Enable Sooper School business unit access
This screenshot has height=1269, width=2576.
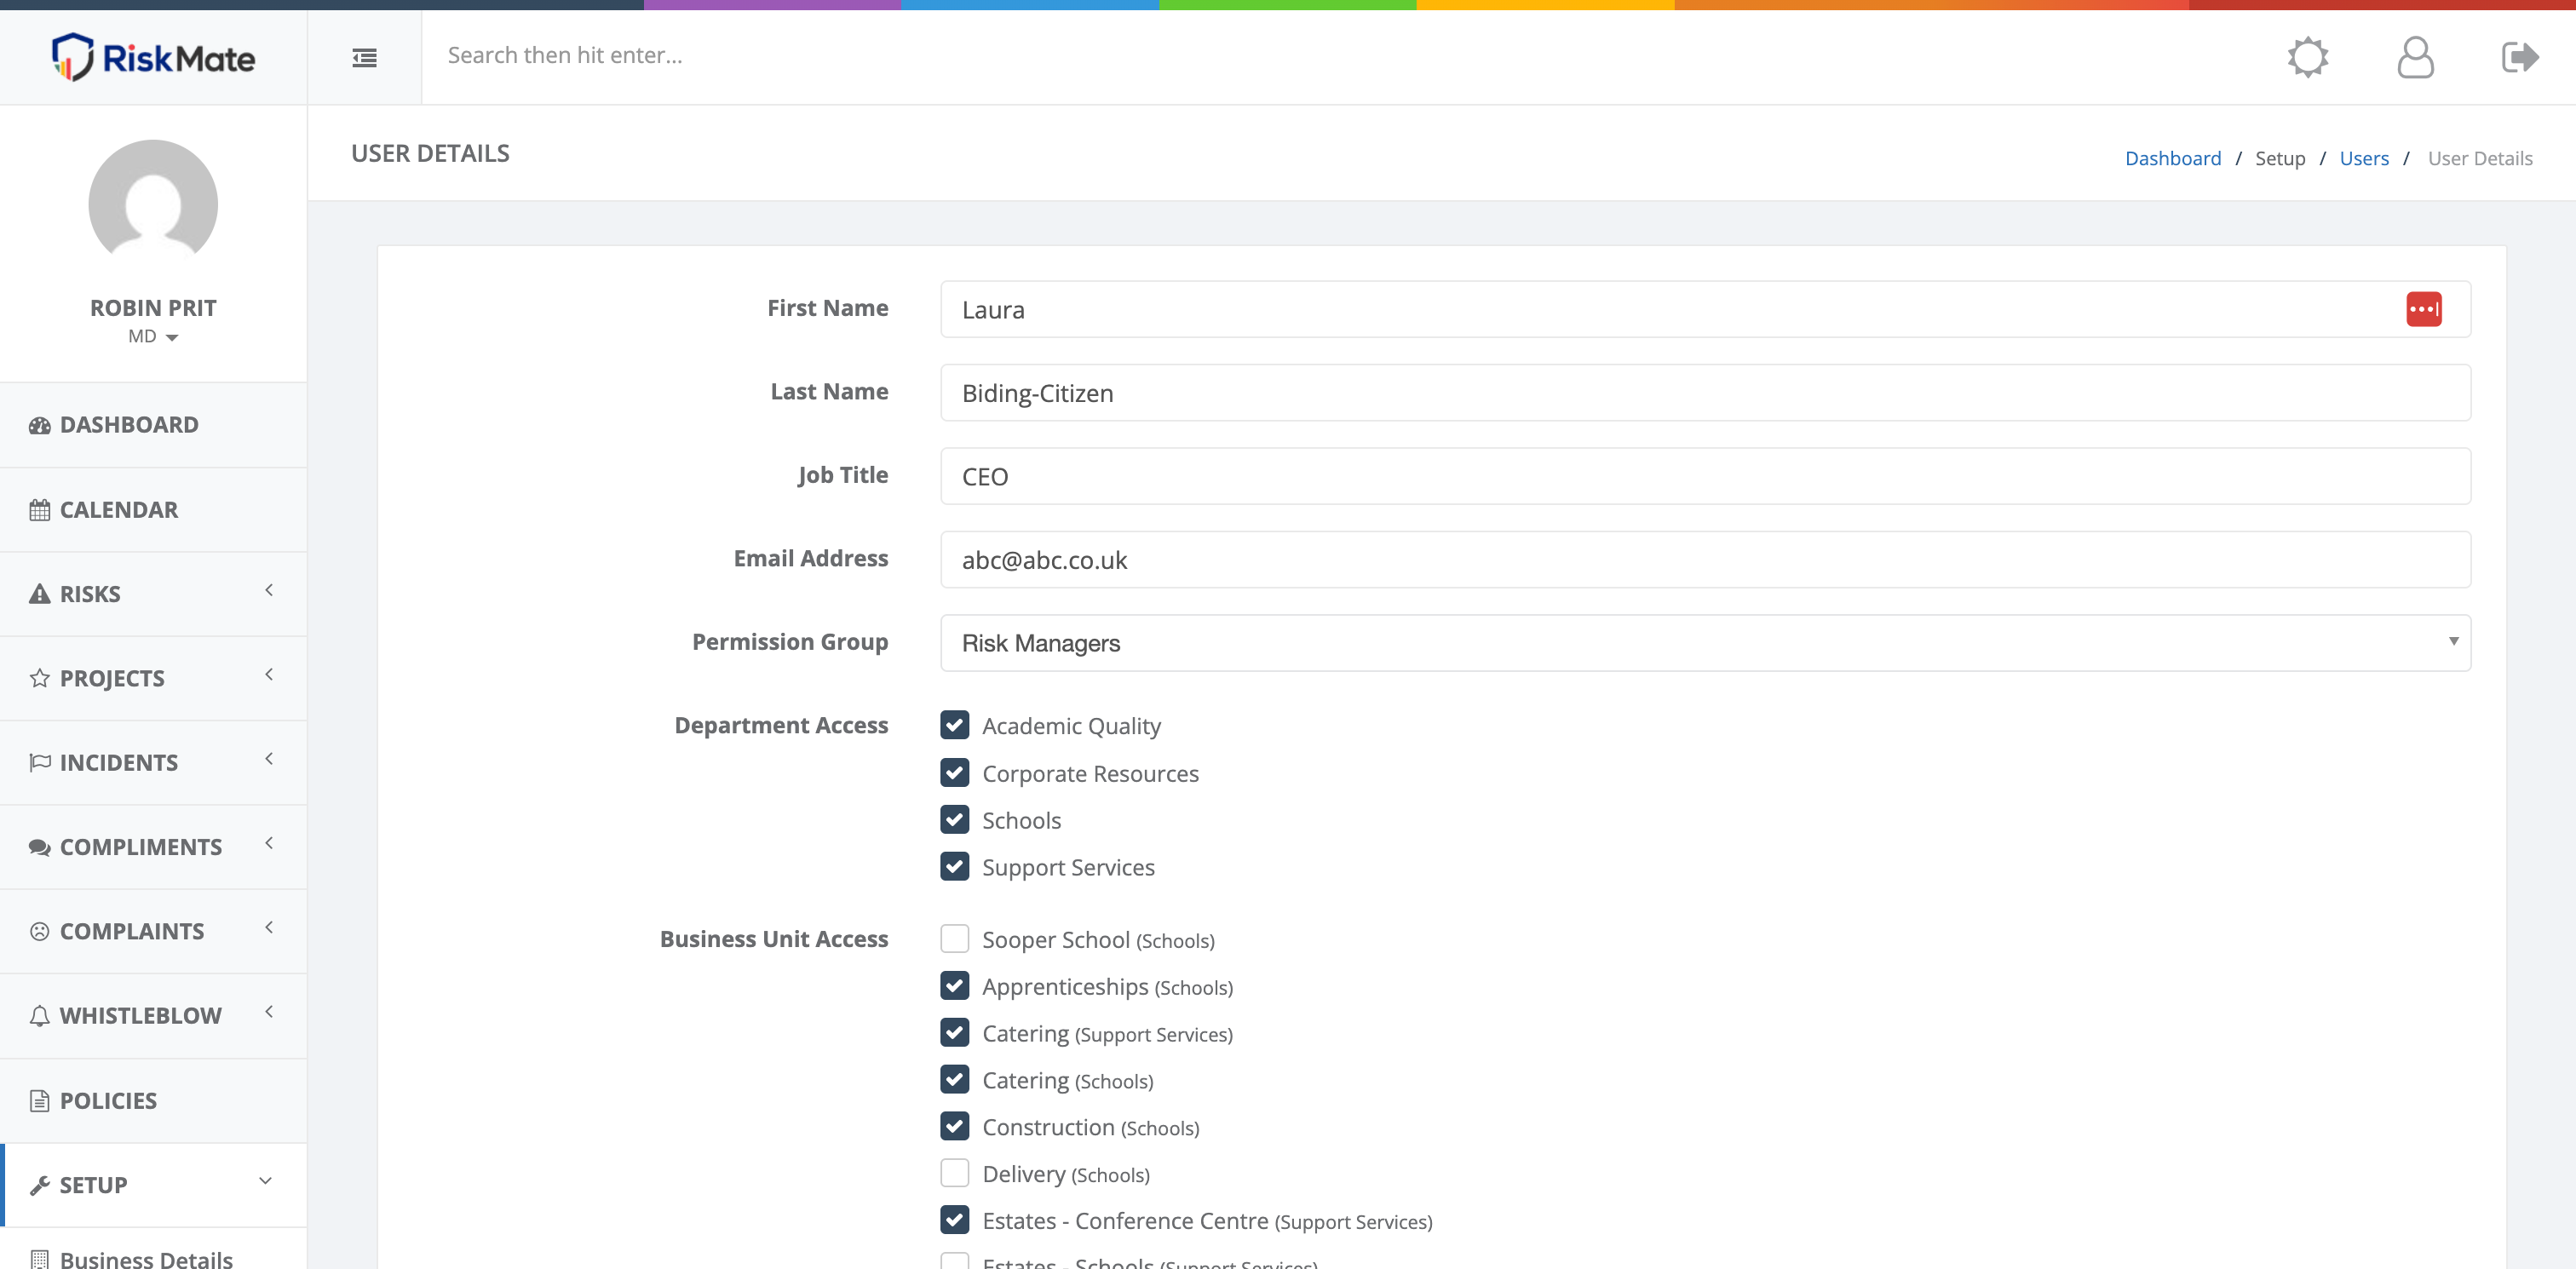point(954,939)
